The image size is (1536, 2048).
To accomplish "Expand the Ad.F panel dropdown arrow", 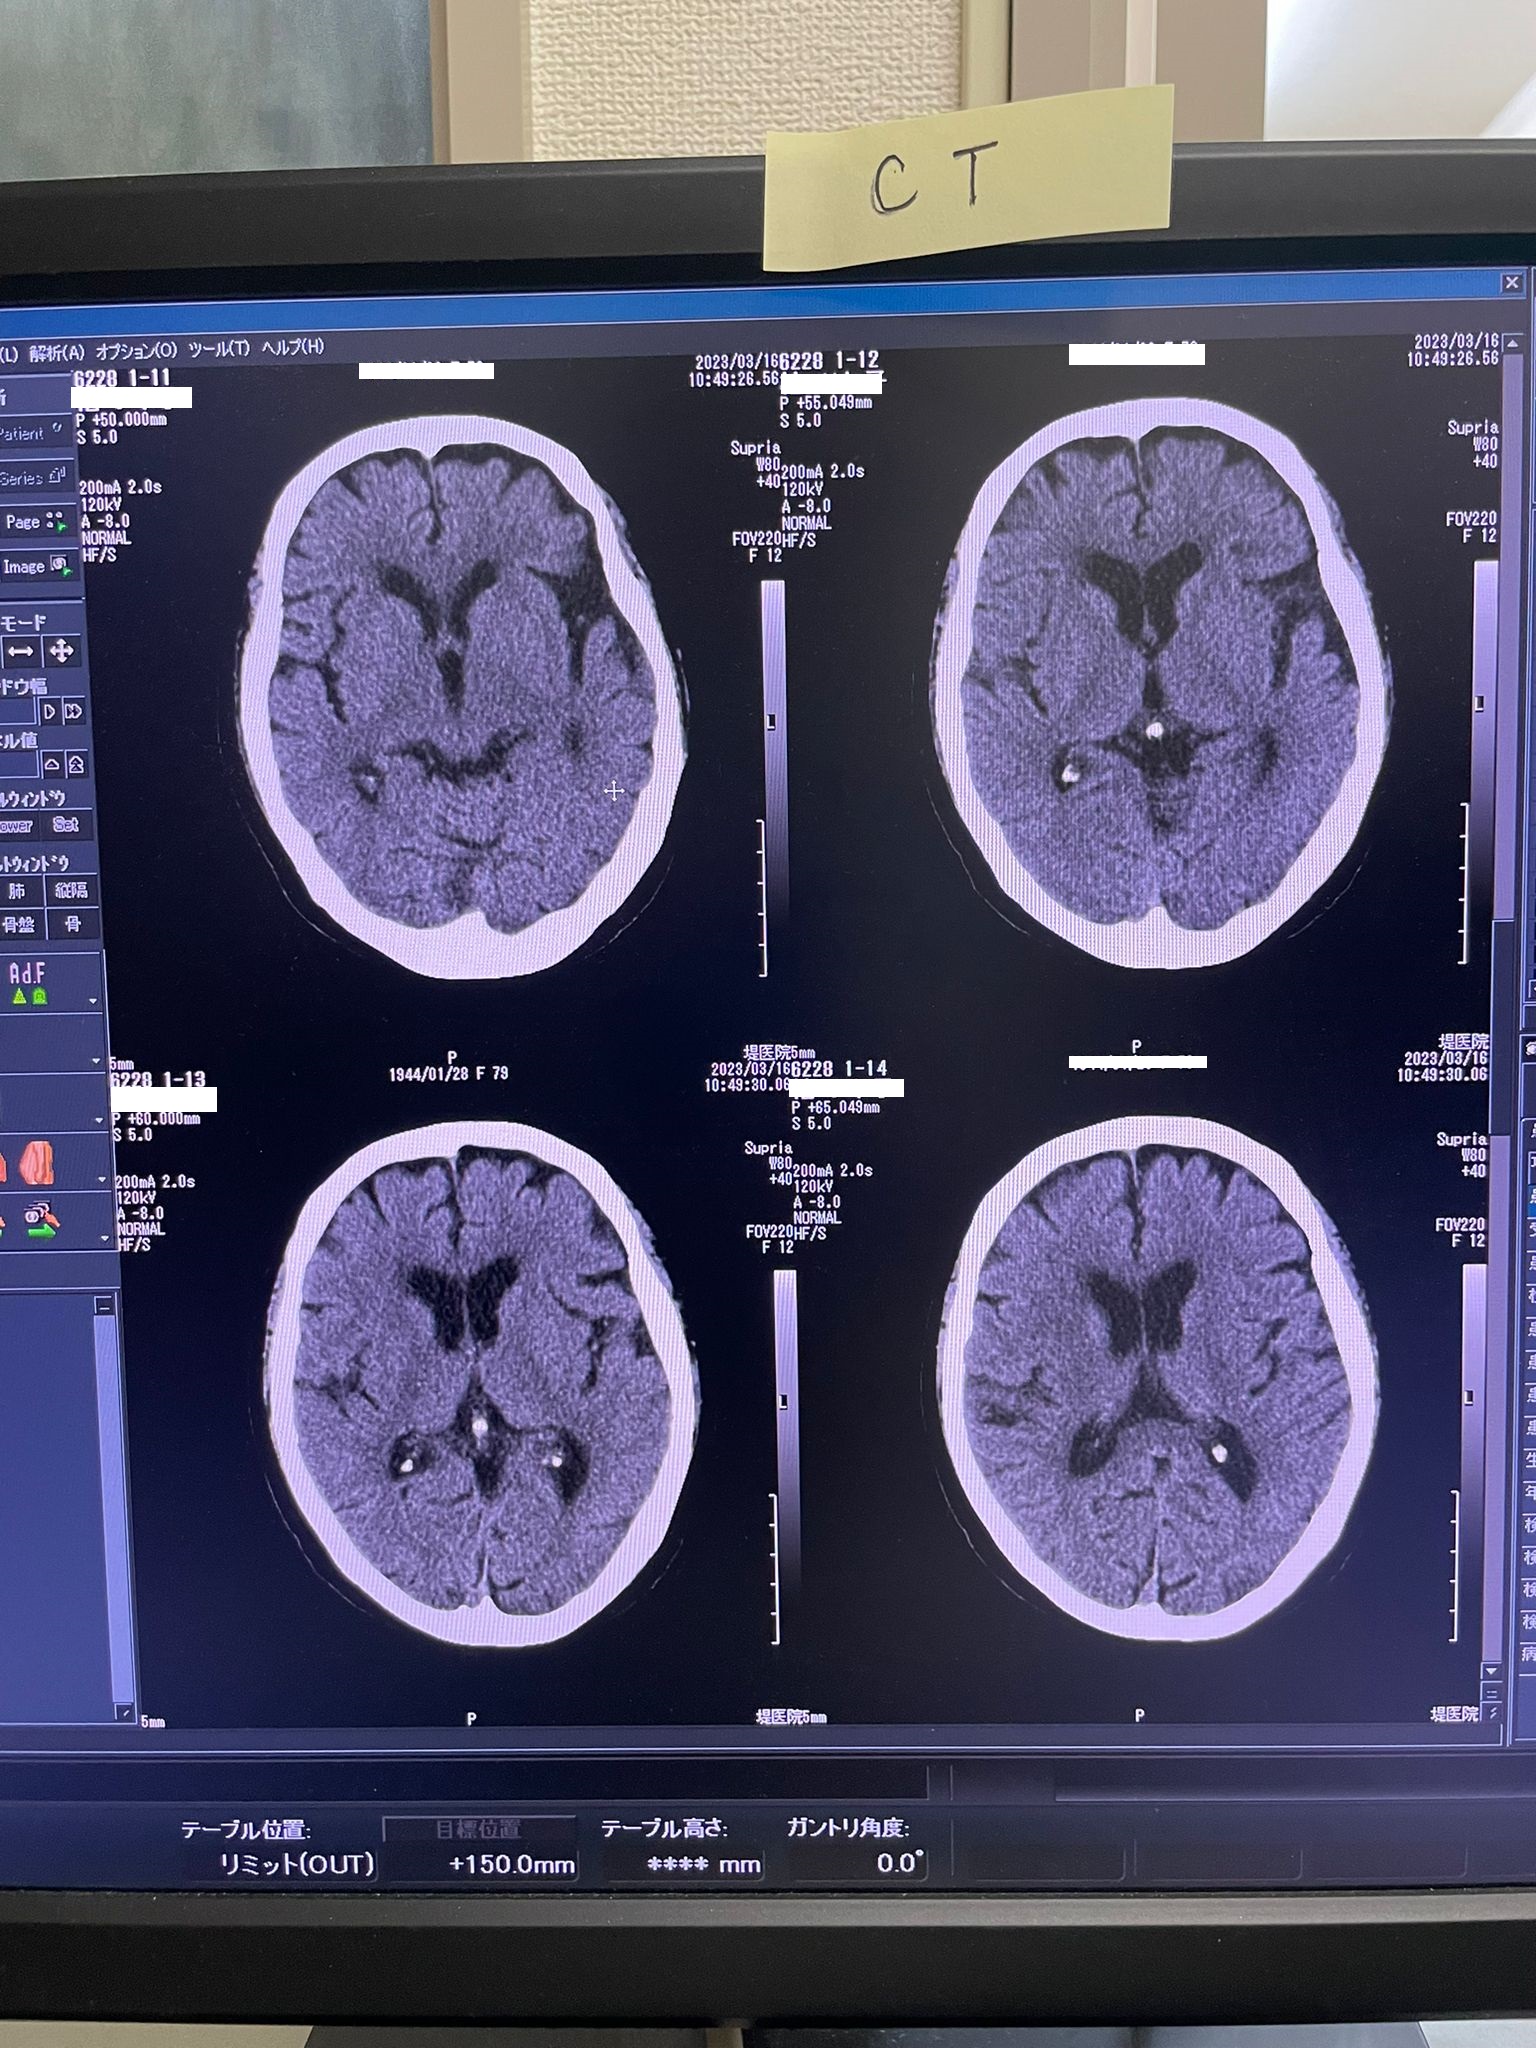I will pyautogui.click(x=93, y=1001).
